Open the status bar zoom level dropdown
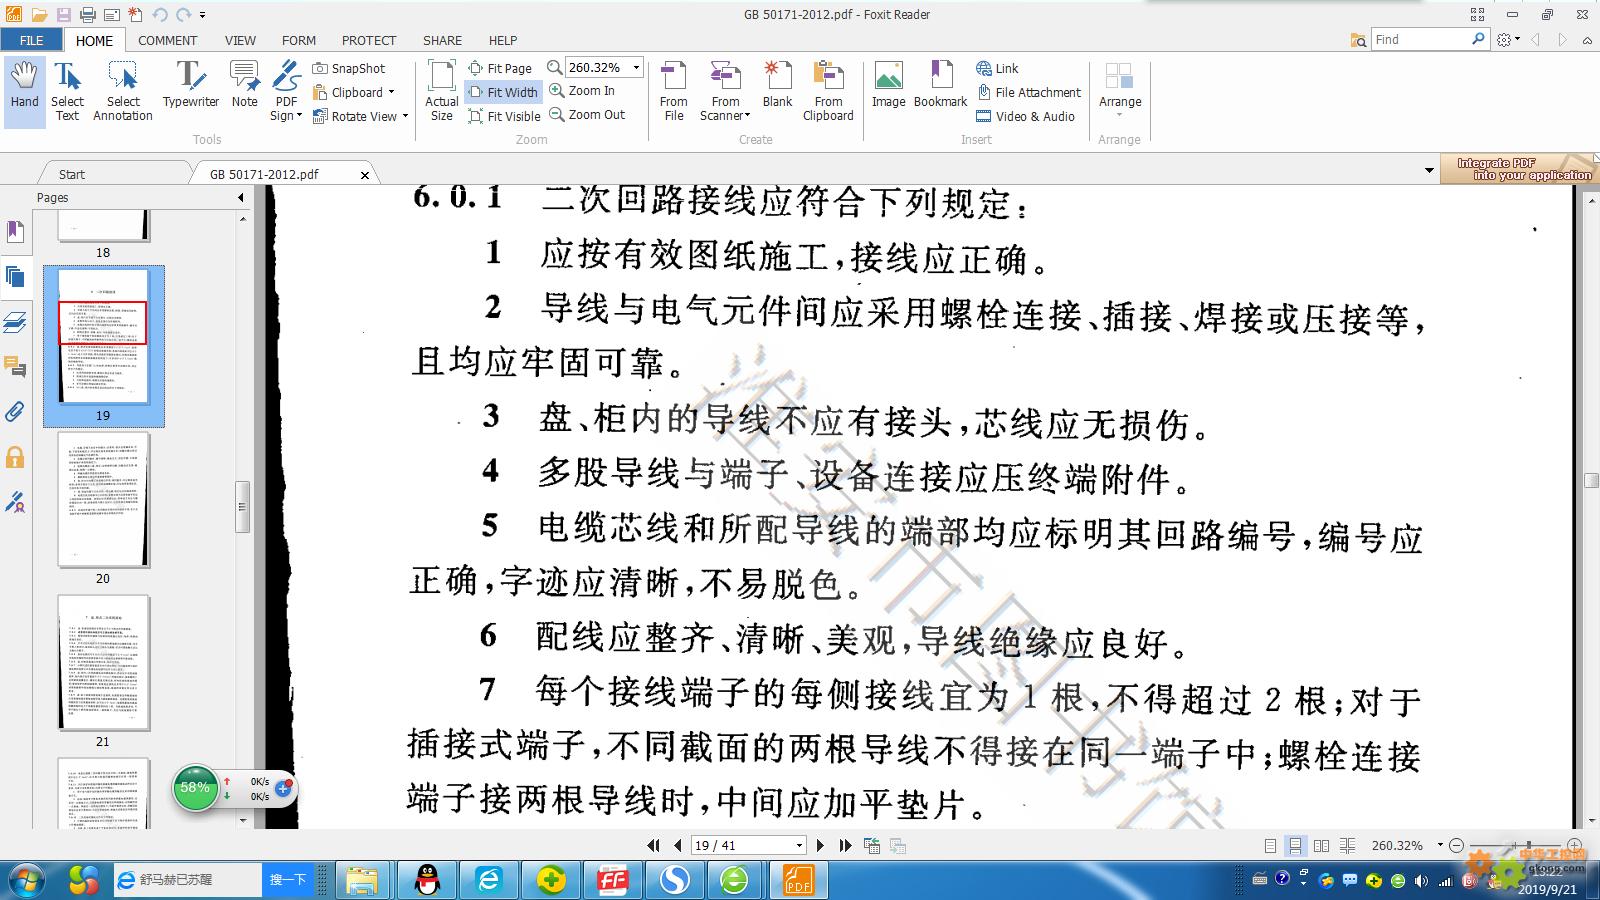This screenshot has width=1600, height=900. (1440, 845)
